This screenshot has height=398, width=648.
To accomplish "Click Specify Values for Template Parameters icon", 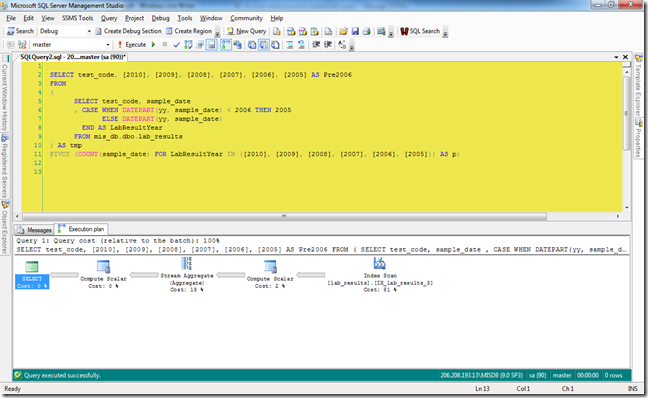I will (x=342, y=45).
